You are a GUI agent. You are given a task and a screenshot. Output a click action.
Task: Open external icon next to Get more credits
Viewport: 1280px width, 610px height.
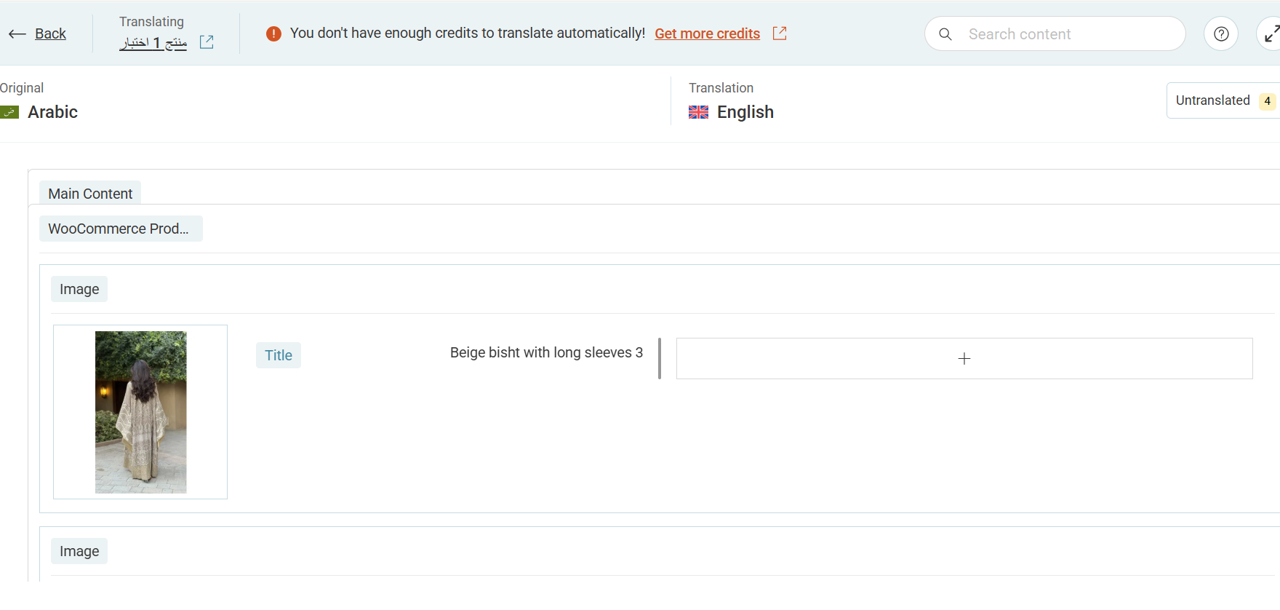click(x=780, y=33)
